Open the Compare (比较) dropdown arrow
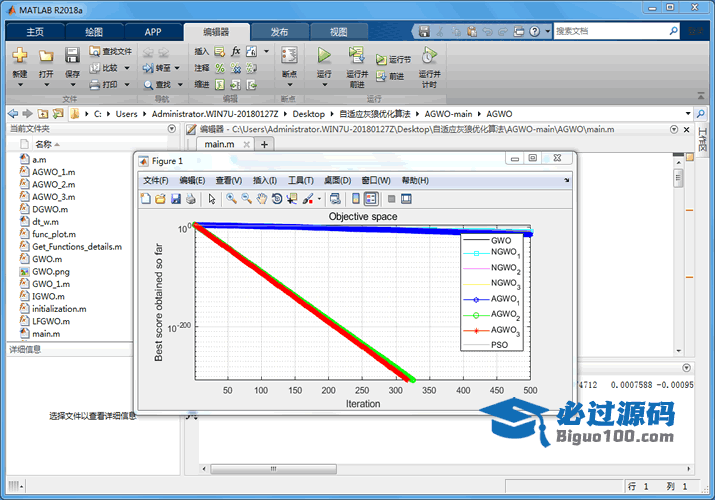This screenshot has height=500, width=715. pos(127,68)
